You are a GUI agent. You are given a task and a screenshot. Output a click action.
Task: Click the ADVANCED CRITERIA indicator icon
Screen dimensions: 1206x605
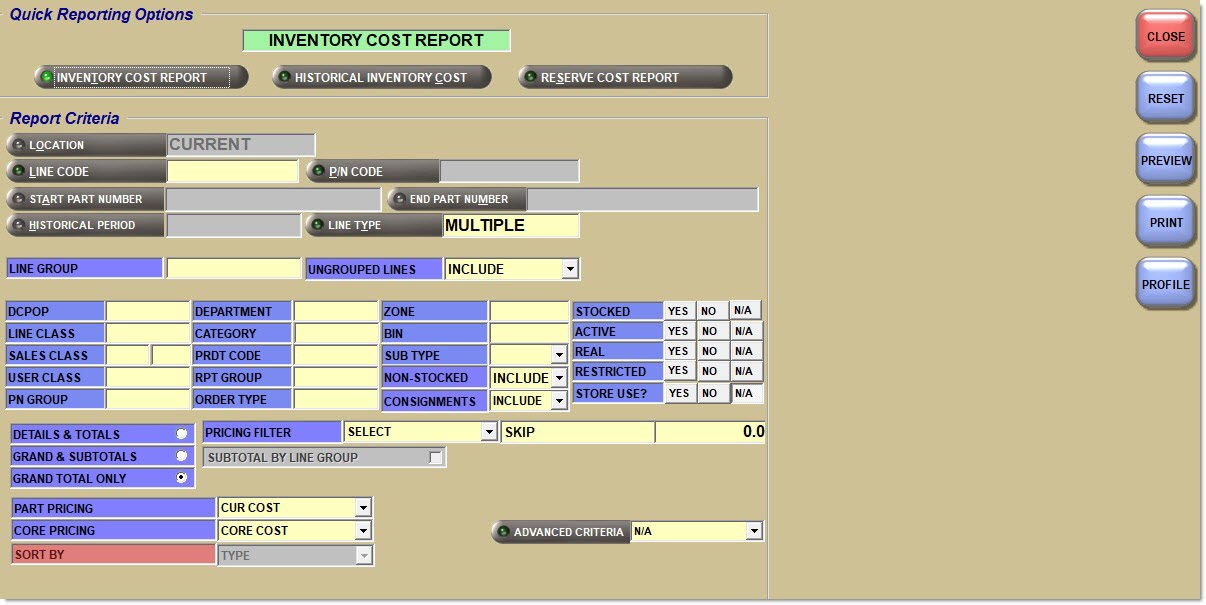tap(501, 532)
